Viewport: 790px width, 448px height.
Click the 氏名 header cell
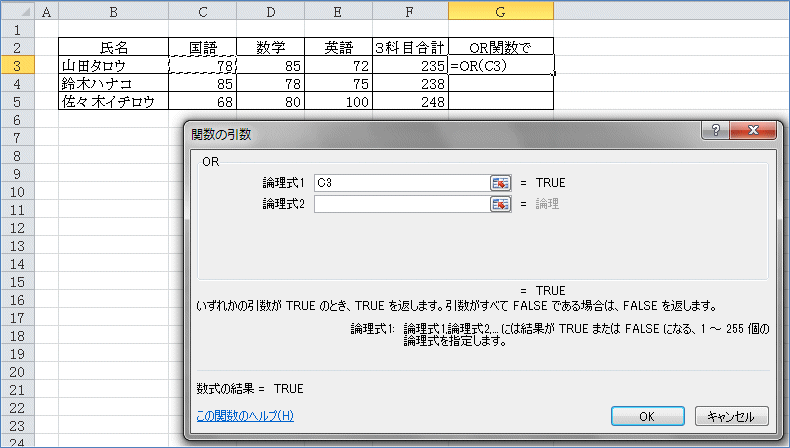(113, 47)
